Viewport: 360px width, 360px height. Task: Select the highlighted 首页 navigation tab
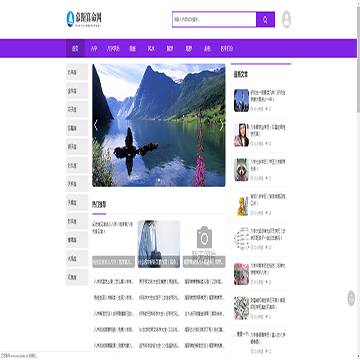point(75,49)
